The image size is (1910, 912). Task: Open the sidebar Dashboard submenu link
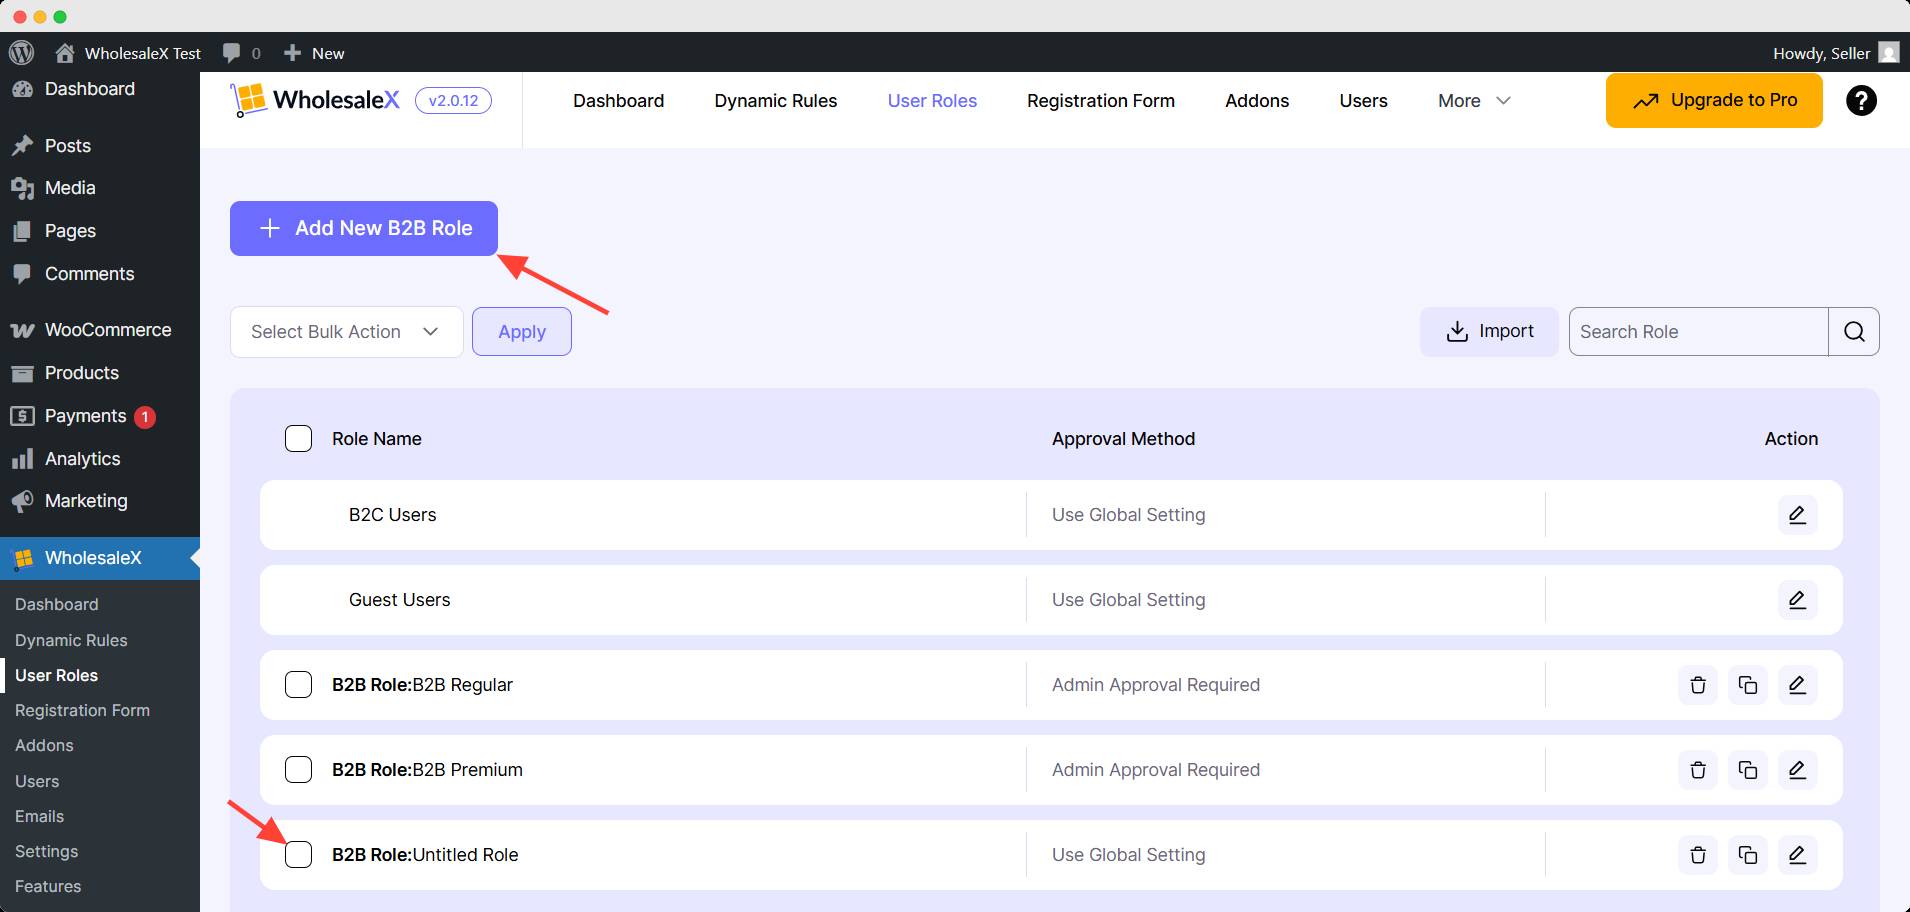pyautogui.click(x=56, y=604)
